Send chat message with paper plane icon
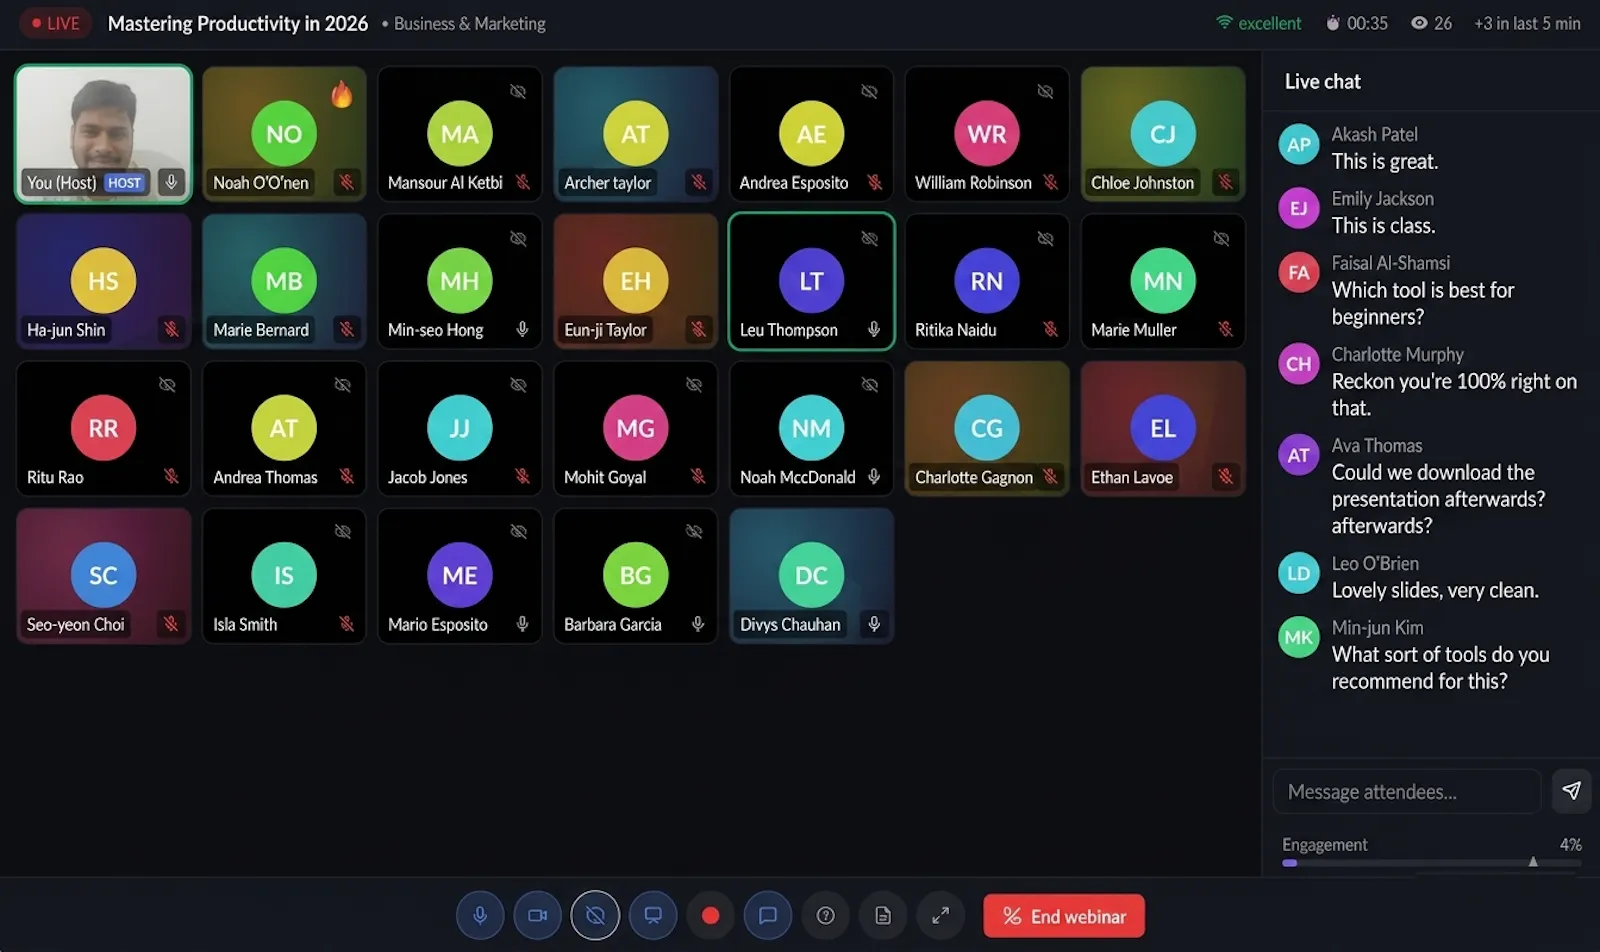The image size is (1600, 952). [x=1571, y=791]
